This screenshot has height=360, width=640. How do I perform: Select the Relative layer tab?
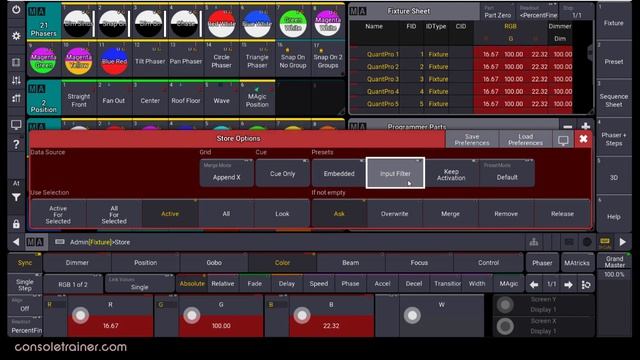[x=223, y=284]
